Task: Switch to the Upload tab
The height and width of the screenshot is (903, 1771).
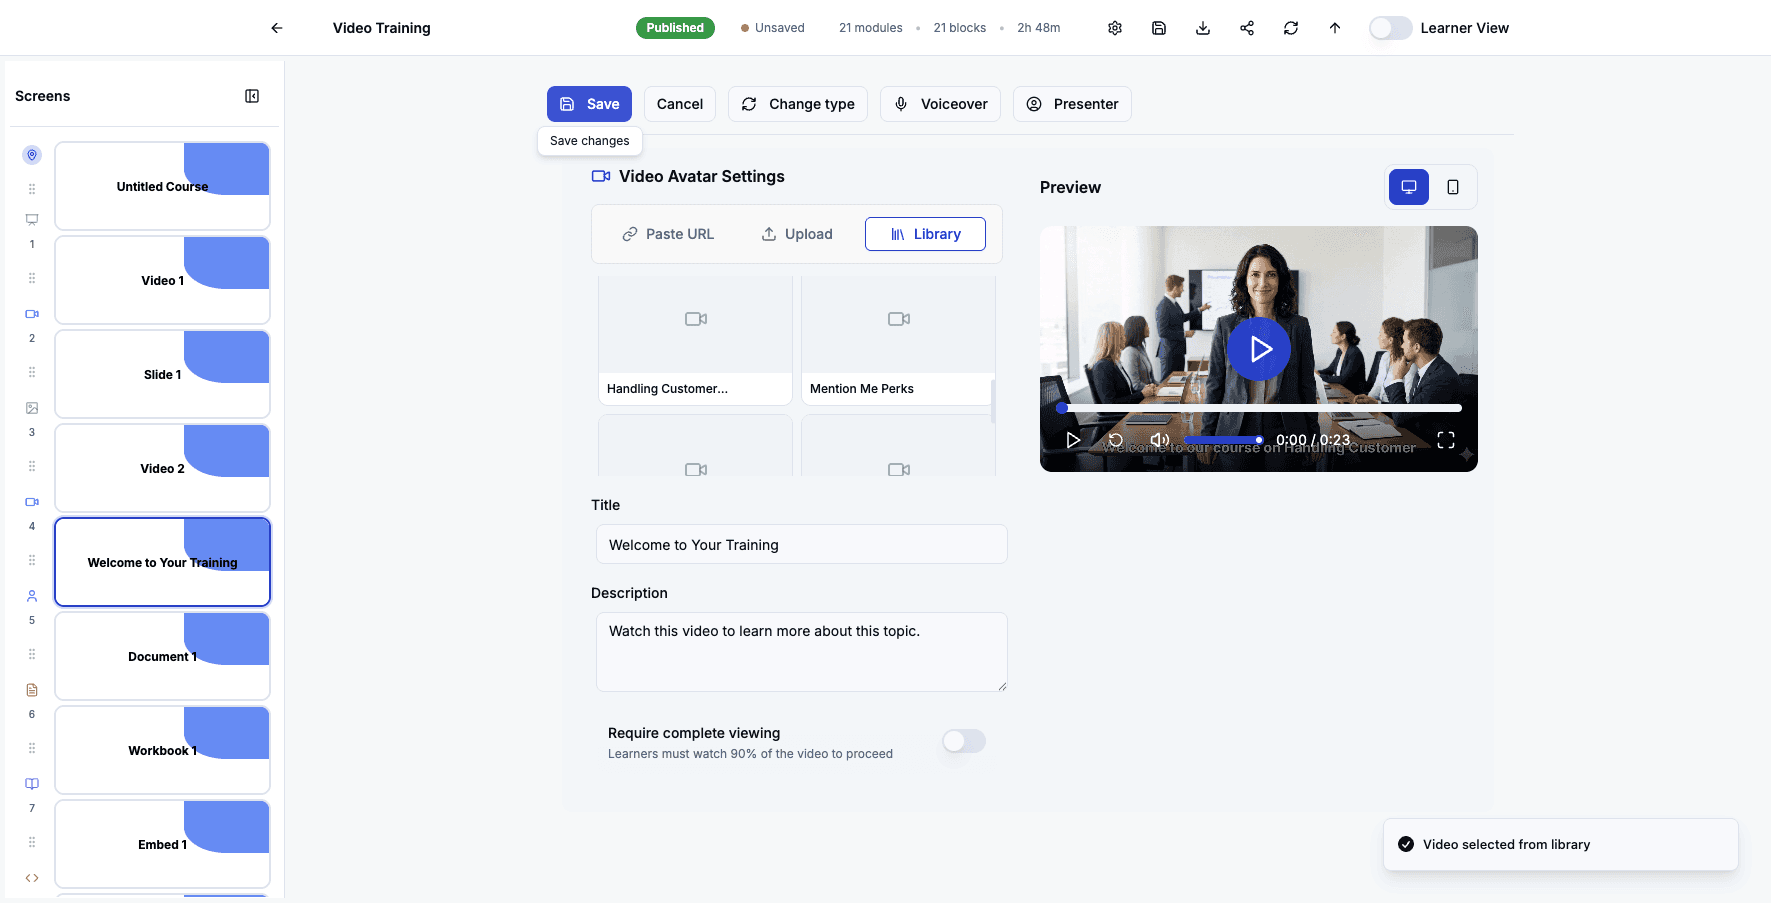Action: [x=797, y=233]
